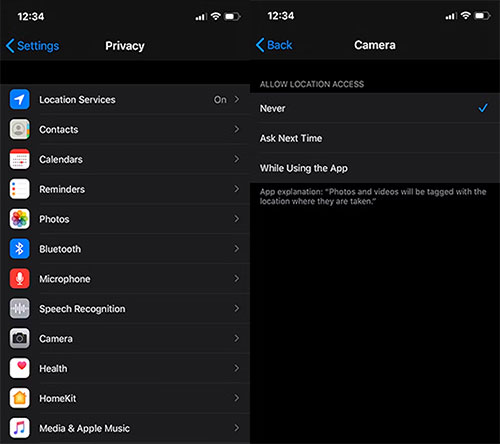Image resolution: width=500 pixels, height=444 pixels.
Task: Open Calendars row chevron
Action: coord(237,159)
